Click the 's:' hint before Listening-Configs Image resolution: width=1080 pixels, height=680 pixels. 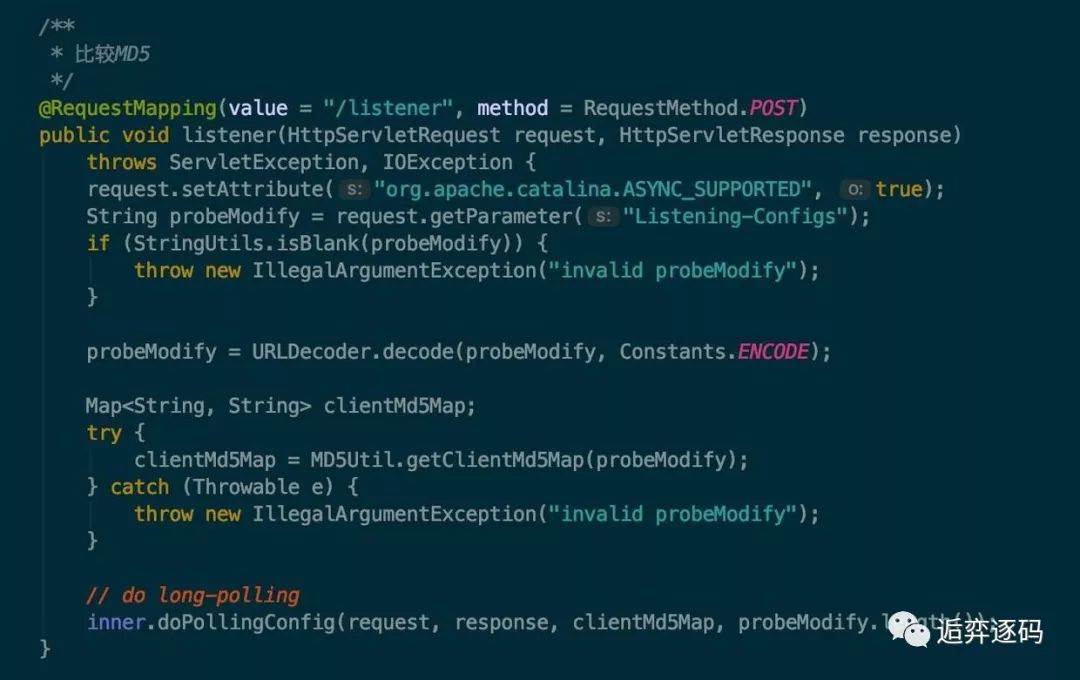coord(603,217)
